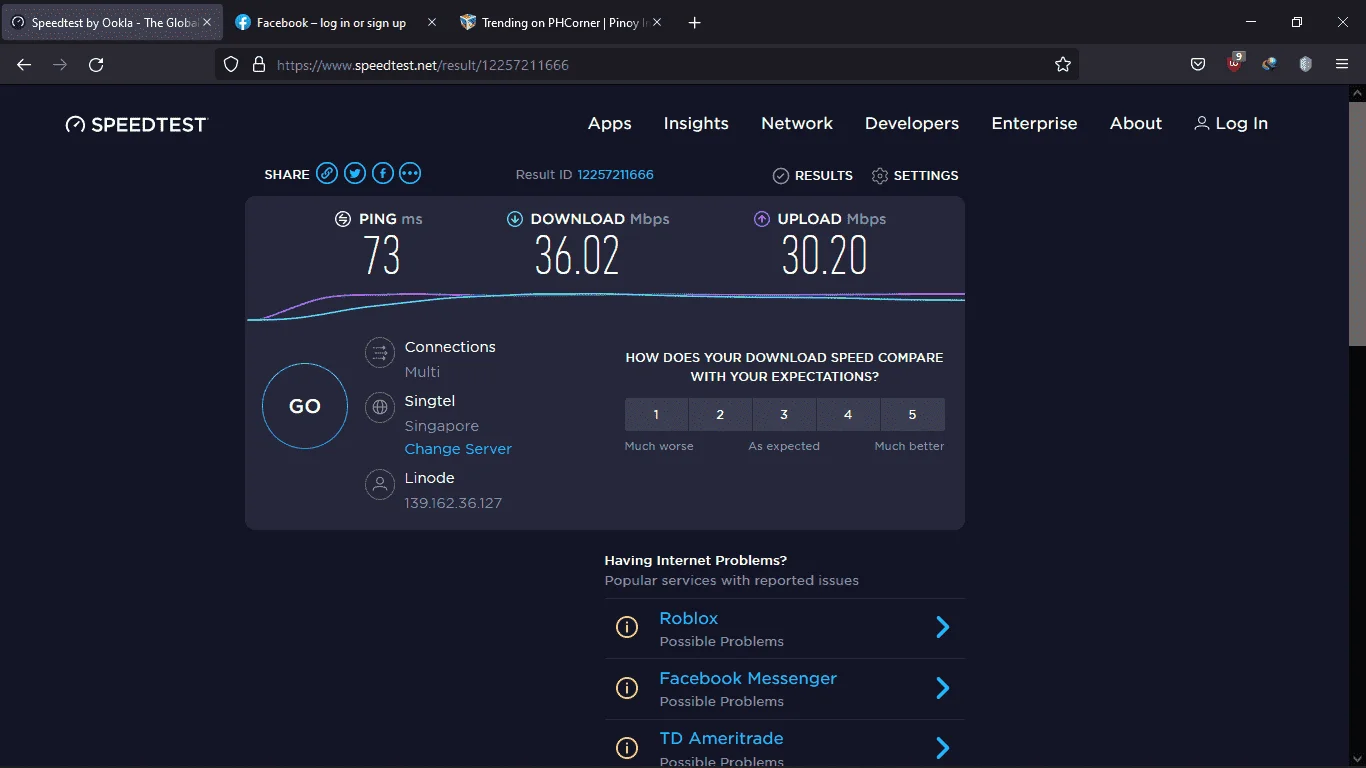This screenshot has height=768, width=1366.
Task: Go forward one page
Action: [60, 64]
